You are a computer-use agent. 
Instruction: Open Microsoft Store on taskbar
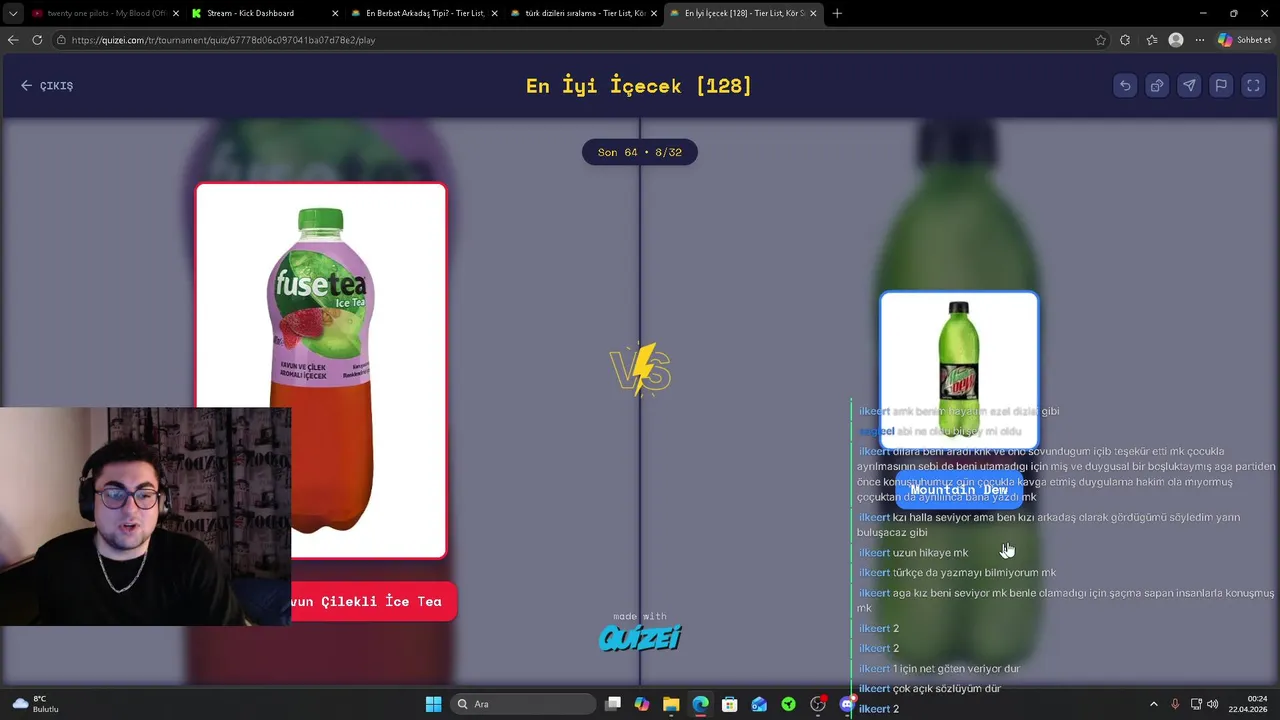click(x=730, y=704)
